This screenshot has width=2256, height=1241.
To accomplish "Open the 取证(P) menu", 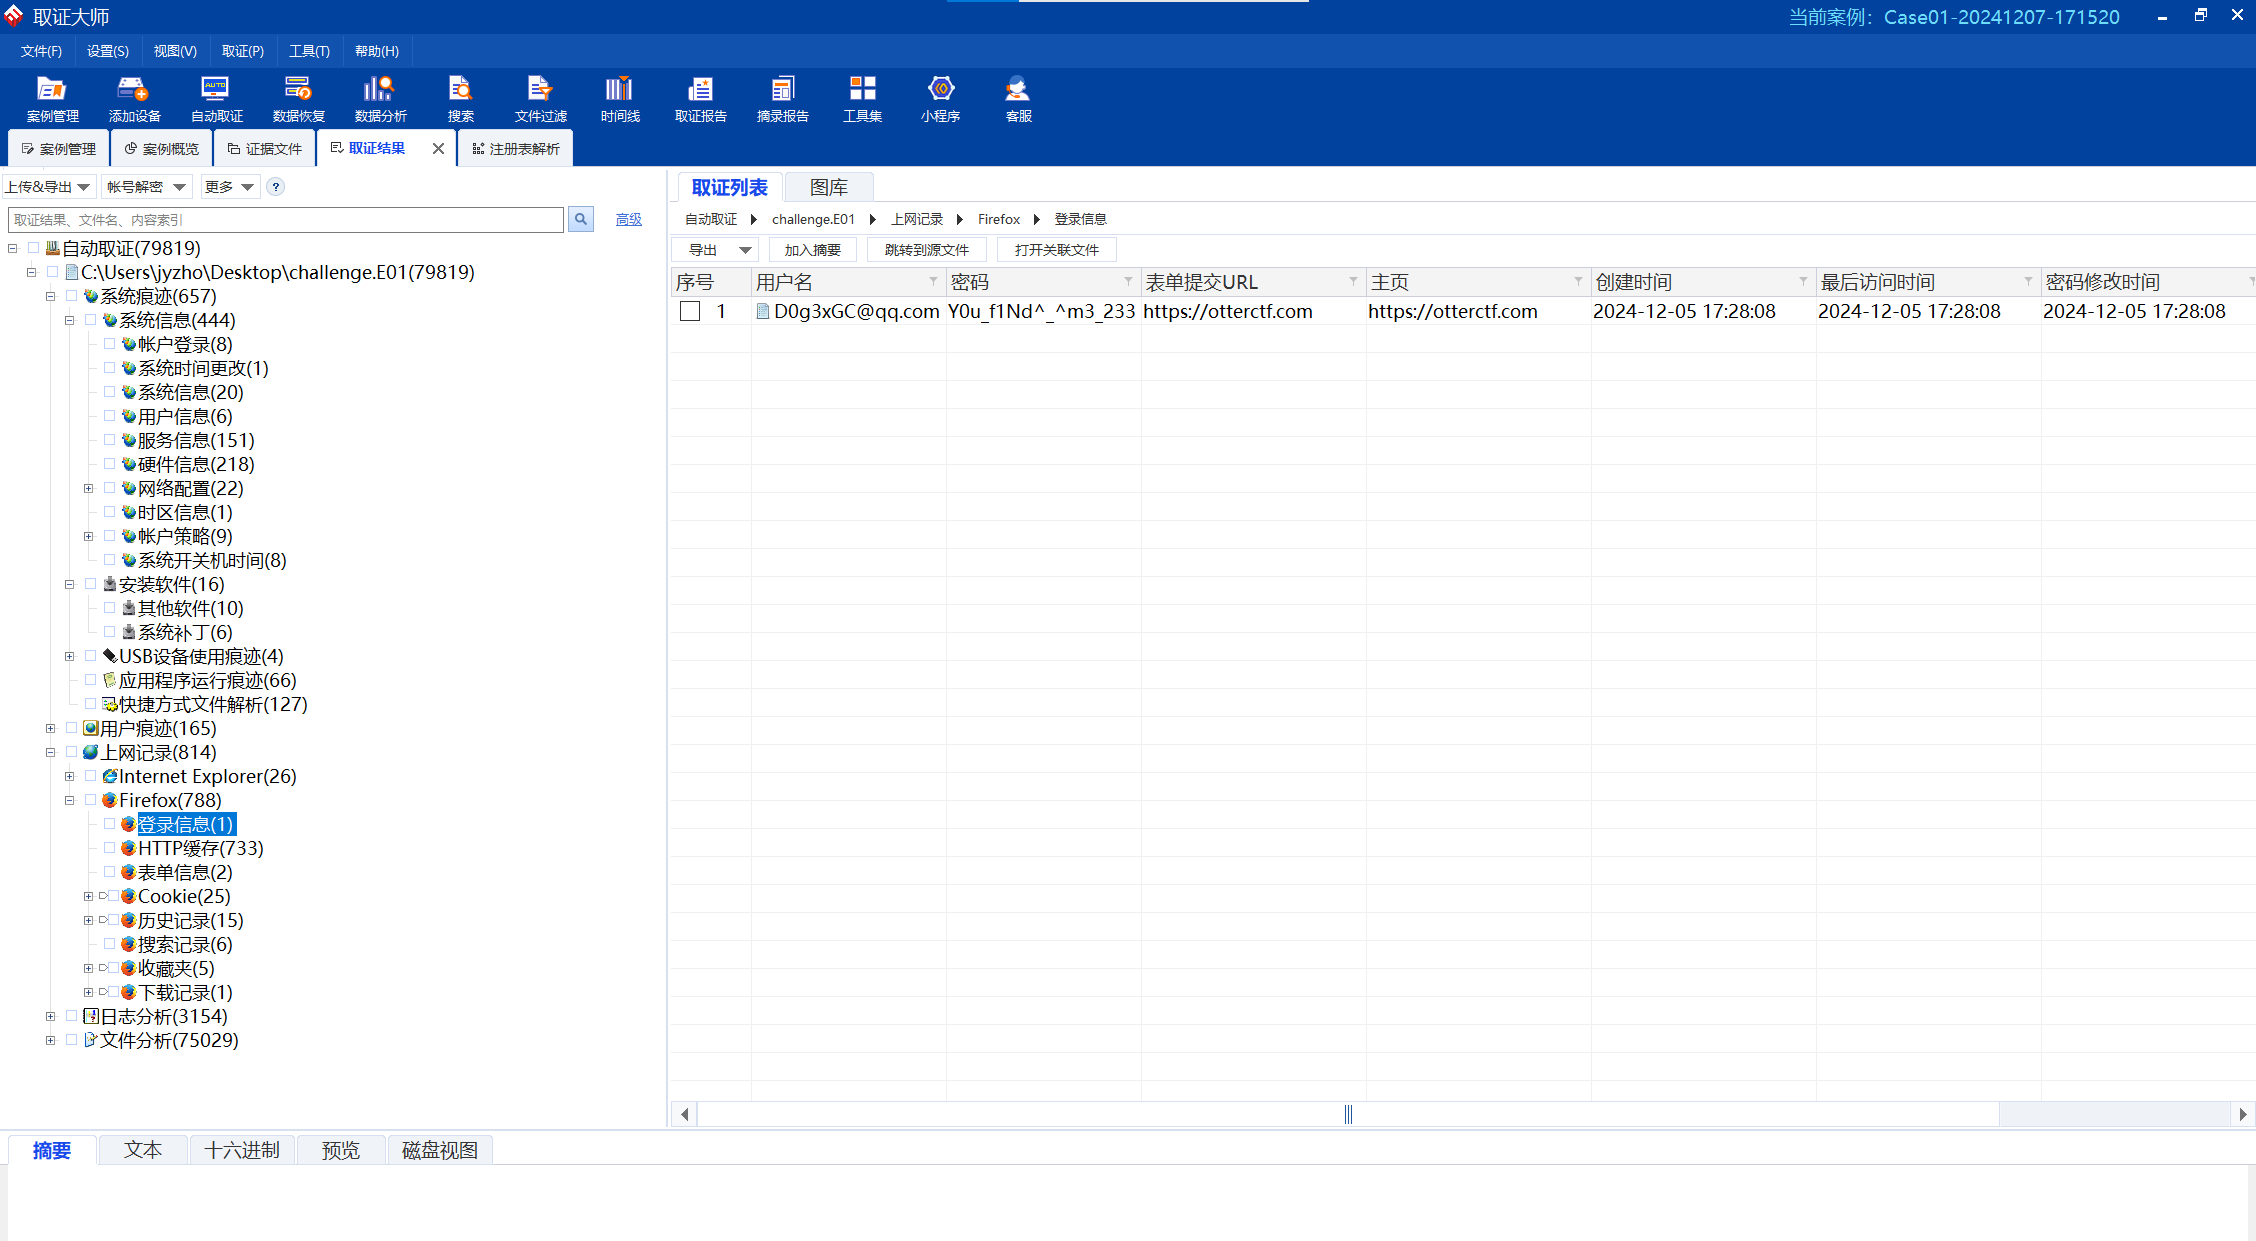I will pos(243,51).
